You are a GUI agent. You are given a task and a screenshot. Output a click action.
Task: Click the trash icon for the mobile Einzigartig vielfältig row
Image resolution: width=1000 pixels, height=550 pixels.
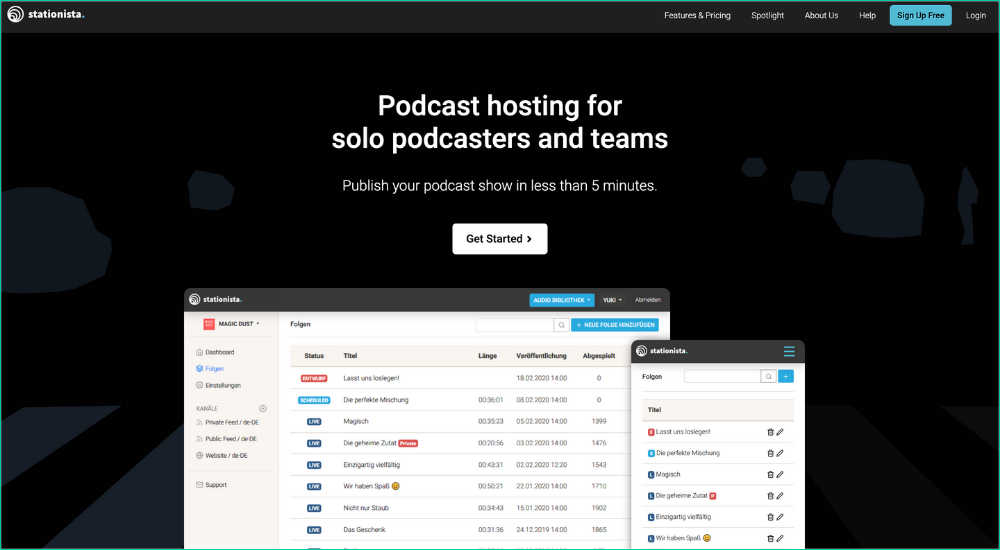click(770, 517)
